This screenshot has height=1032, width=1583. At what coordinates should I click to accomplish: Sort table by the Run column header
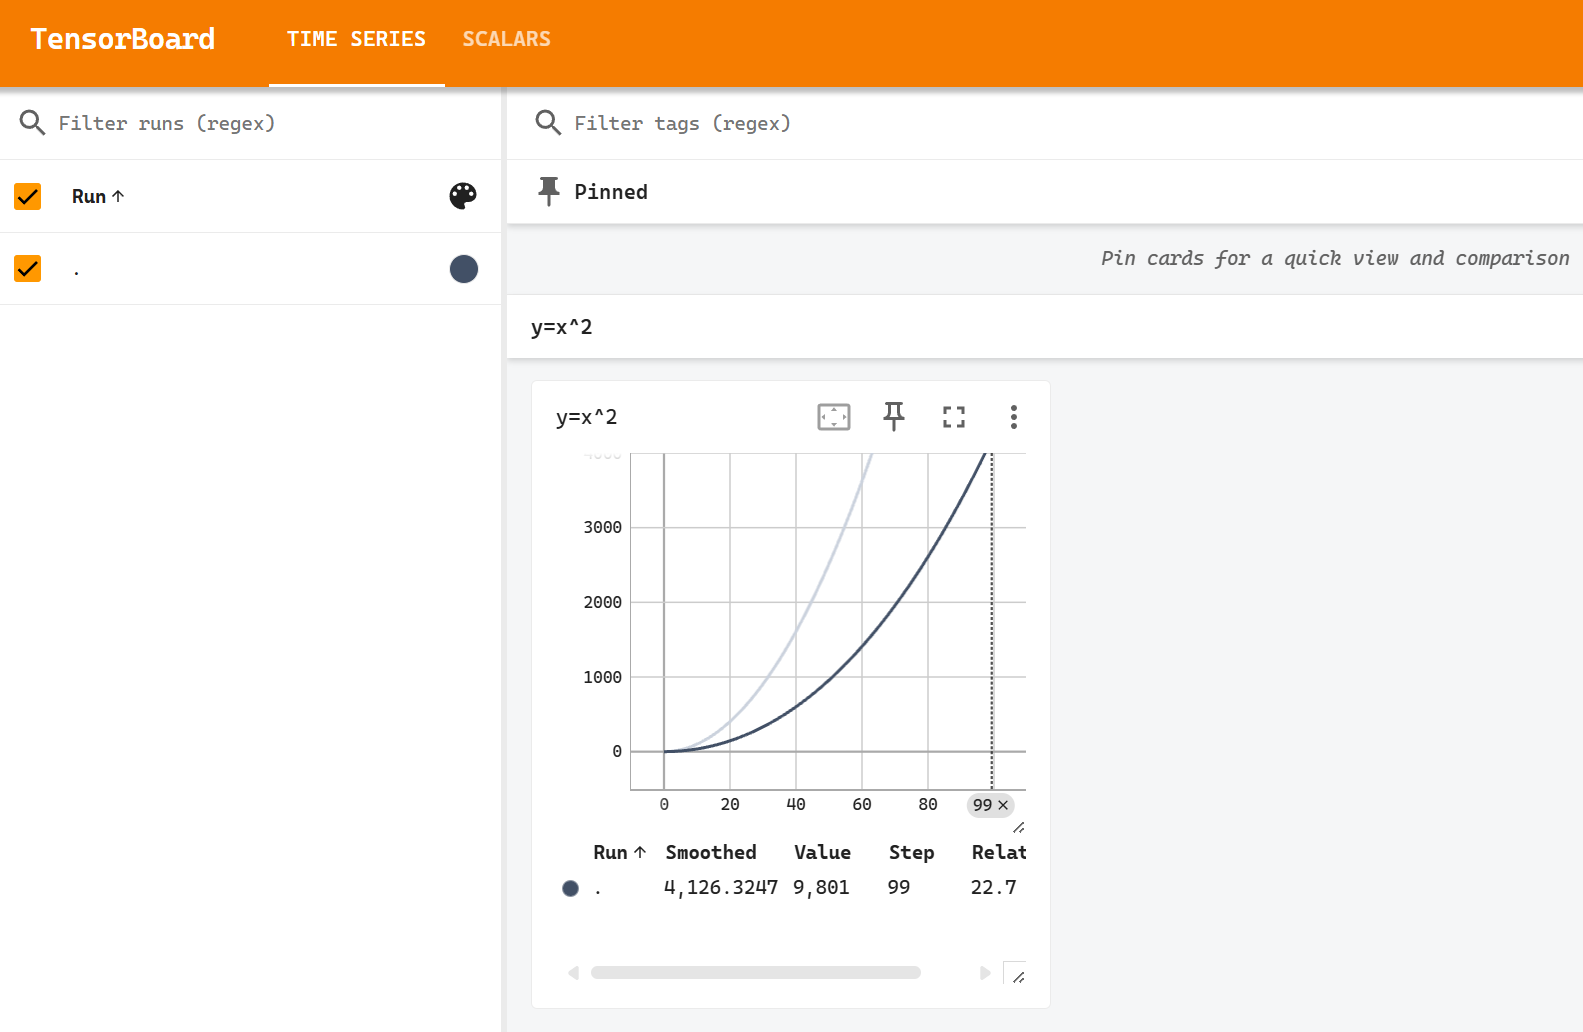pyautogui.click(x=619, y=853)
